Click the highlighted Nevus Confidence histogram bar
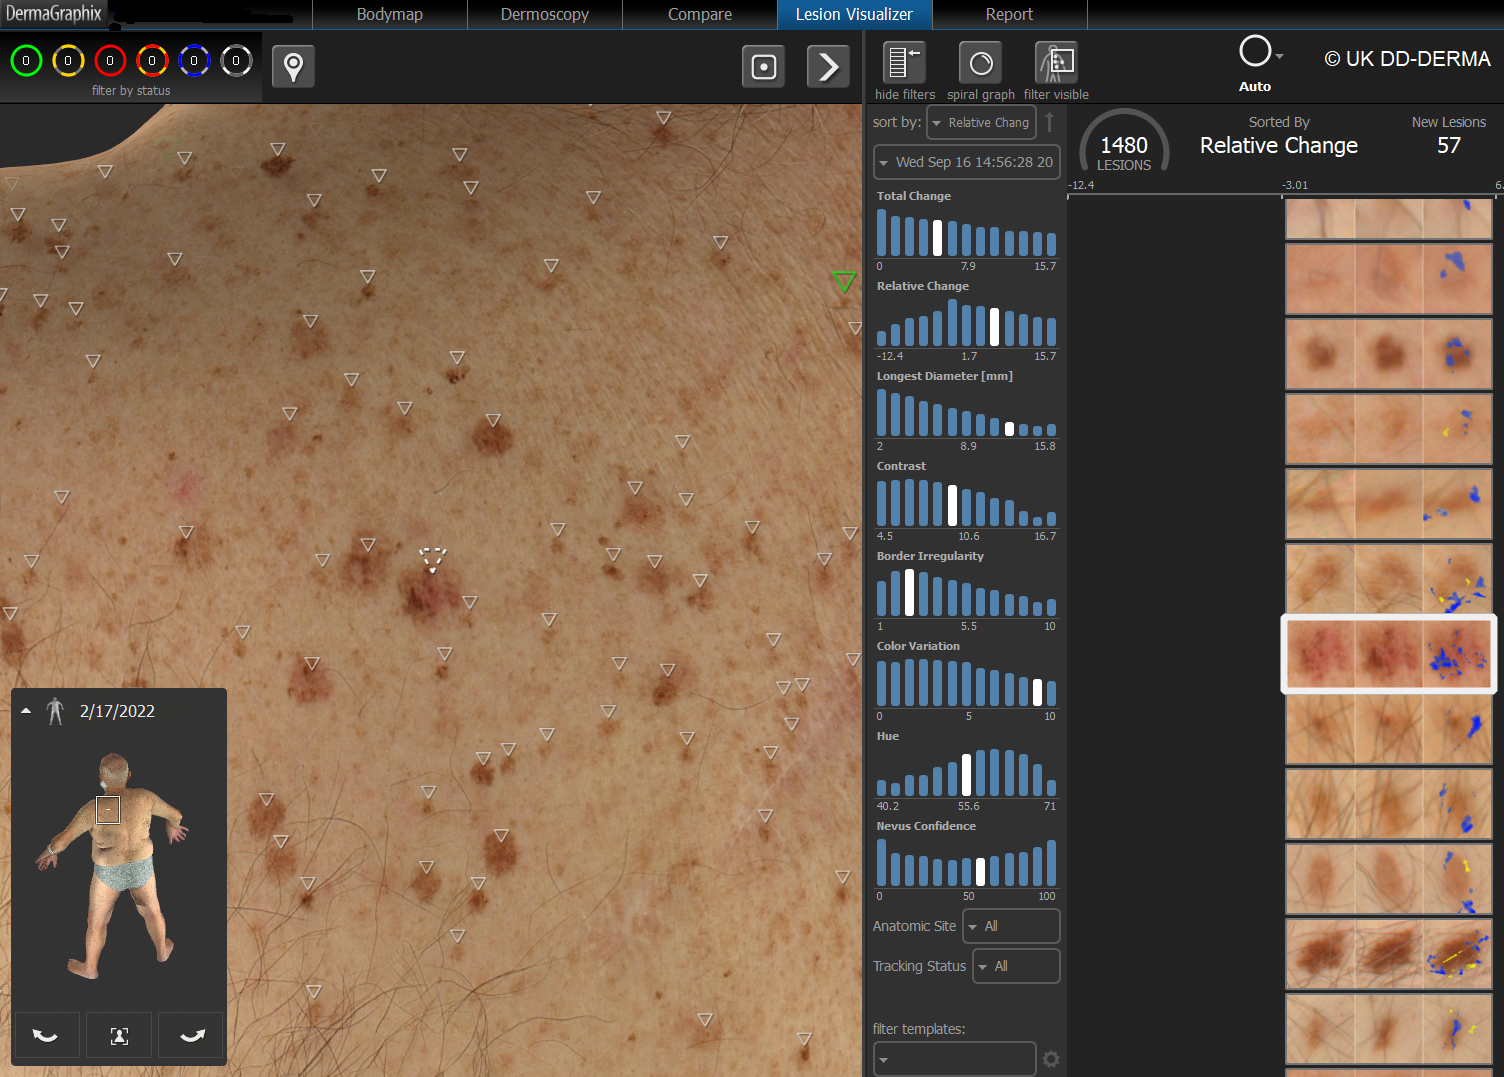Image resolution: width=1504 pixels, height=1077 pixels. [x=980, y=872]
